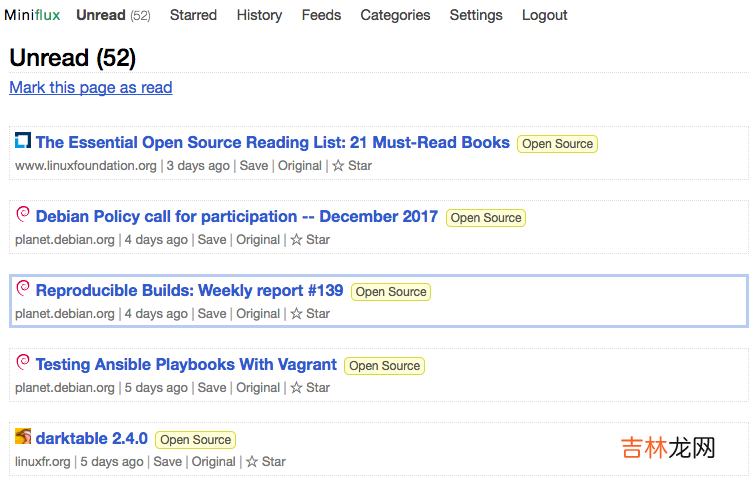Click Open Source category tag on Debian Policy

pyautogui.click(x=486, y=218)
